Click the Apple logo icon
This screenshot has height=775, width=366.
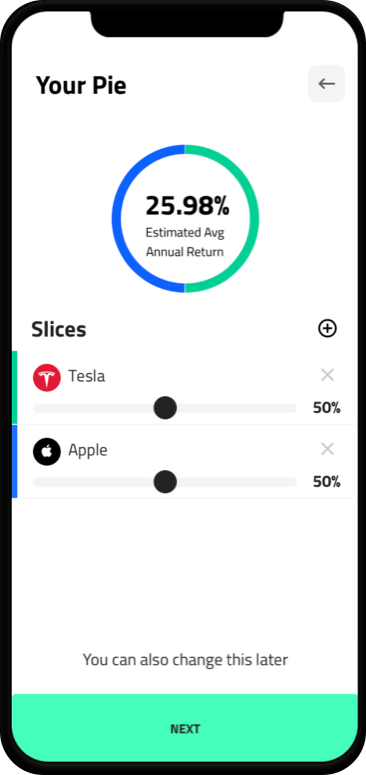point(47,451)
